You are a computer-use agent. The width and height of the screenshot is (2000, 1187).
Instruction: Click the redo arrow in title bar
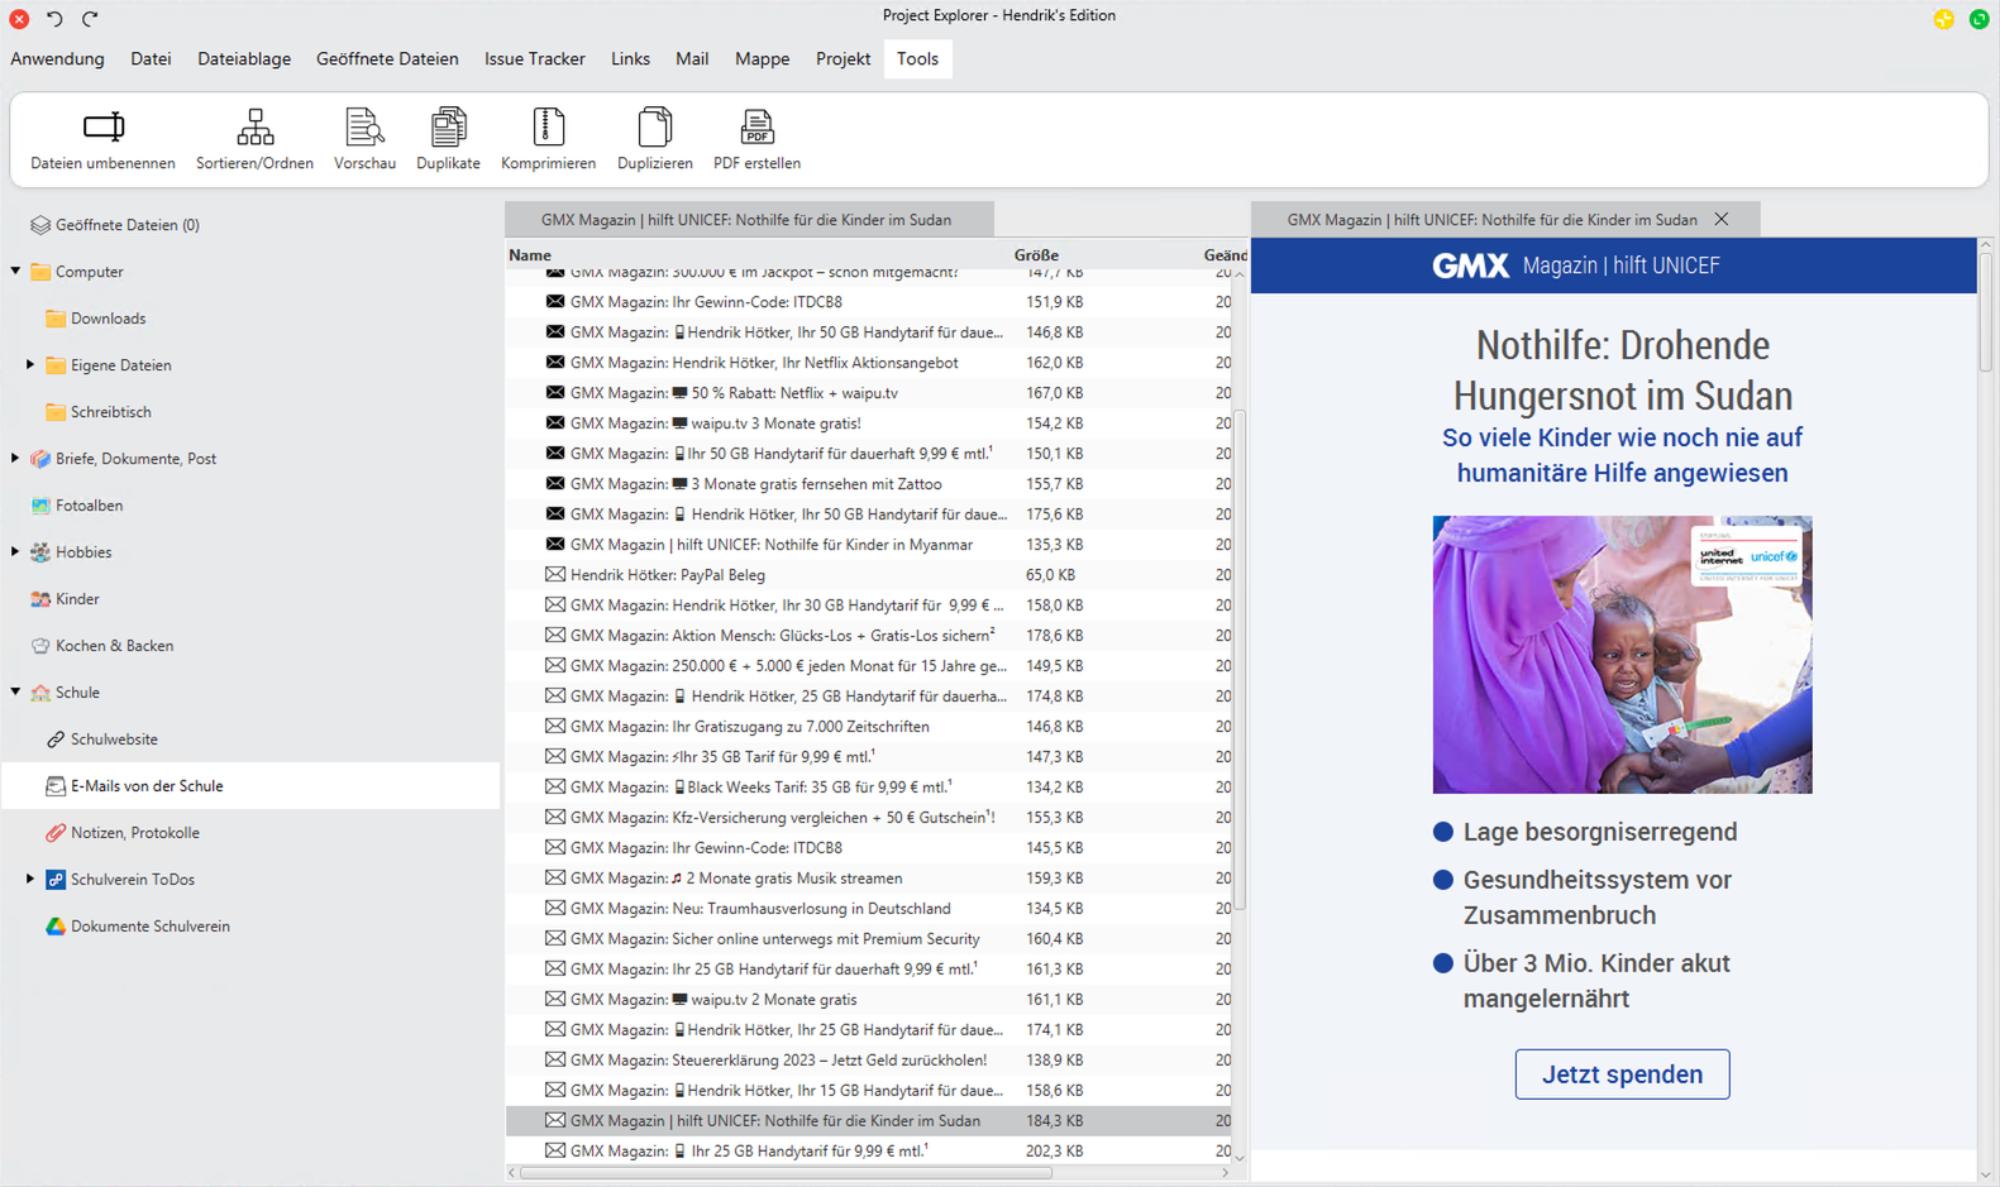90,18
